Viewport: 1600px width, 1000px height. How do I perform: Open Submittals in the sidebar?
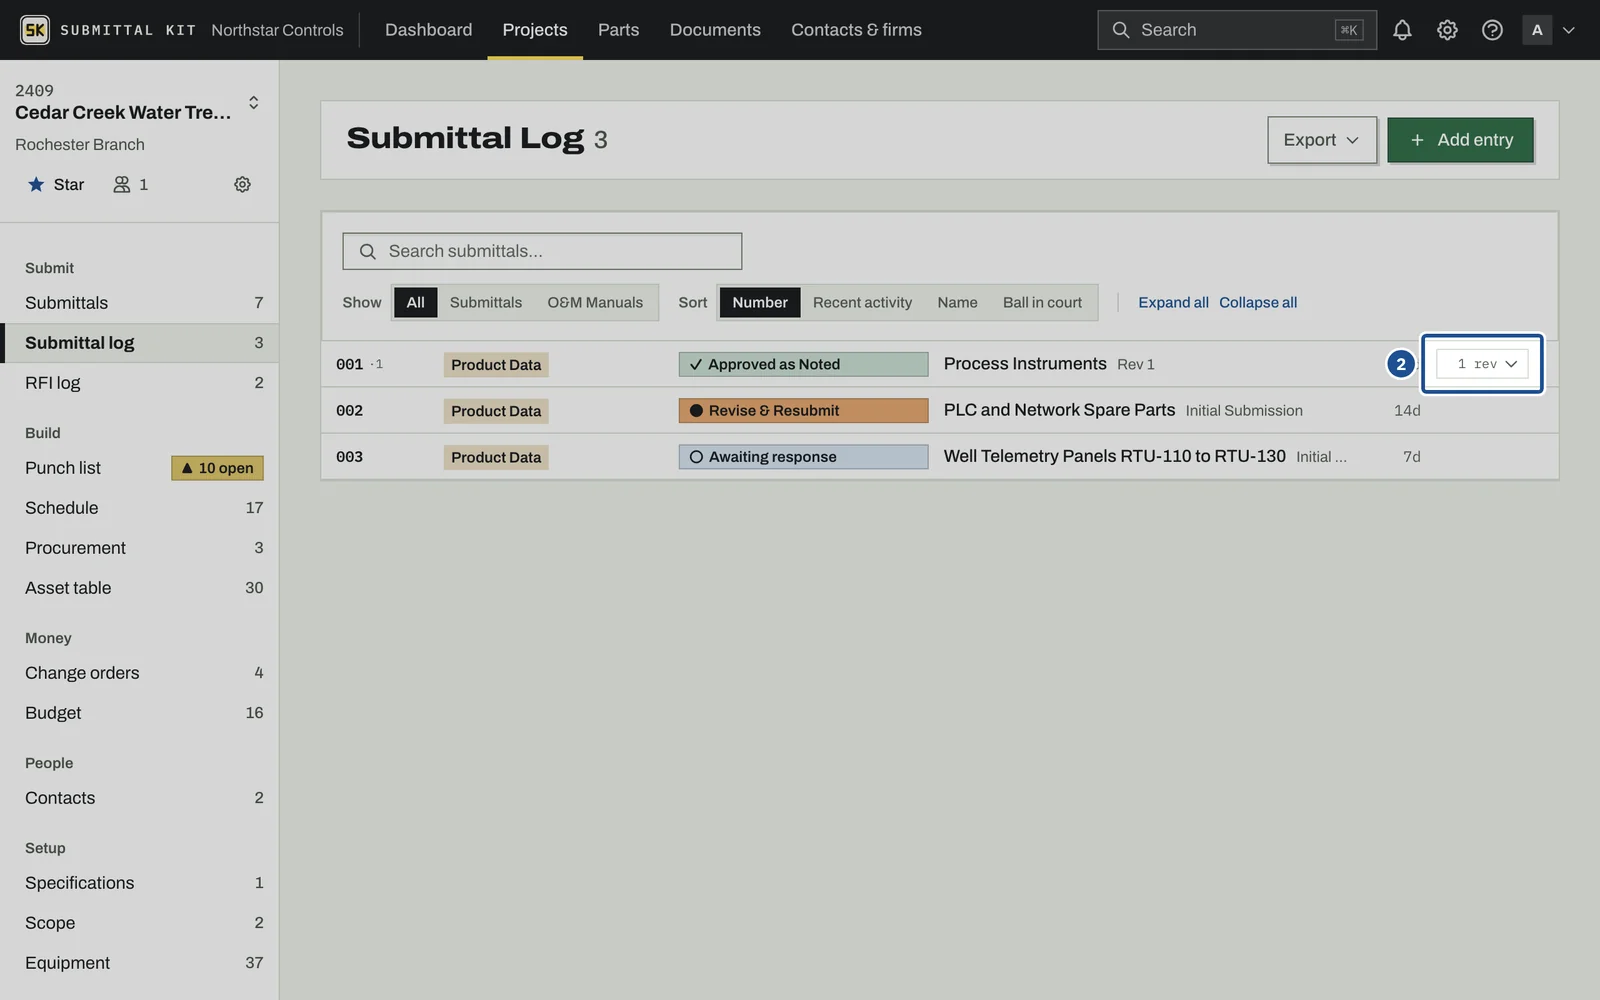click(140, 303)
